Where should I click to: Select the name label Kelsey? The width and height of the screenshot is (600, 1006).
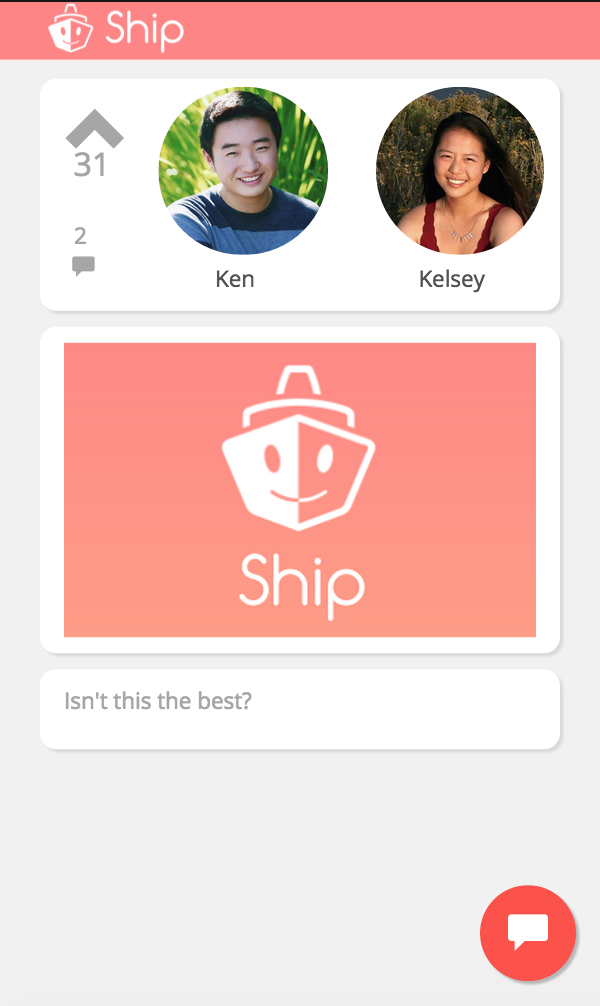(x=452, y=280)
